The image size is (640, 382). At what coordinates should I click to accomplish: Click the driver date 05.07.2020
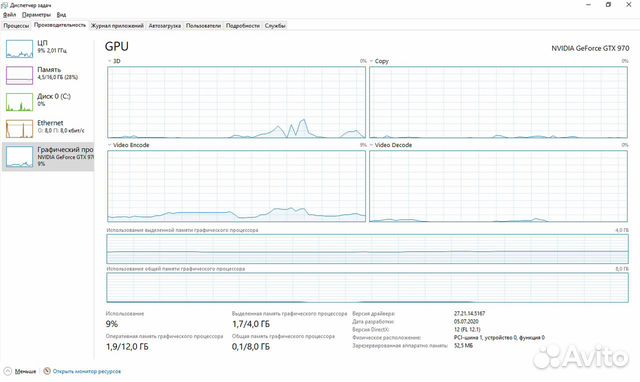click(x=466, y=322)
